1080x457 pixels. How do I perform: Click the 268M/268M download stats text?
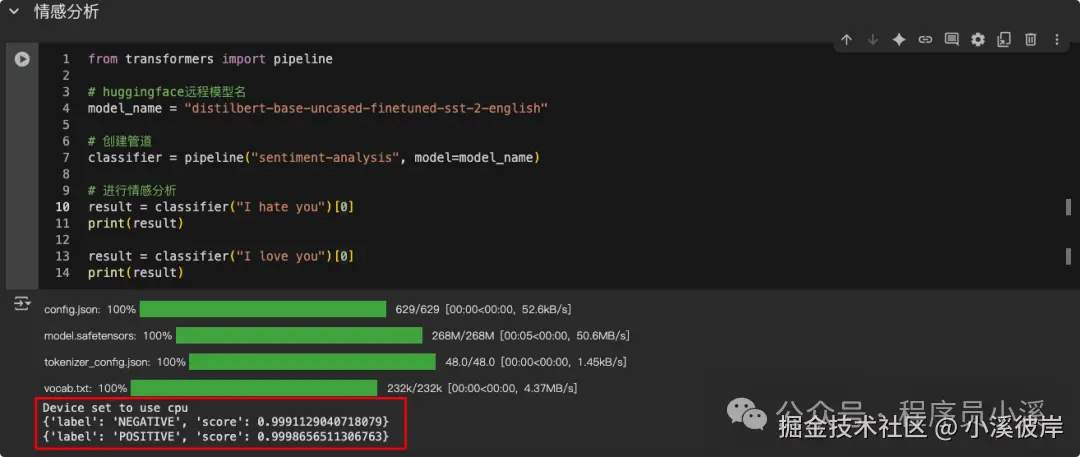(530, 336)
